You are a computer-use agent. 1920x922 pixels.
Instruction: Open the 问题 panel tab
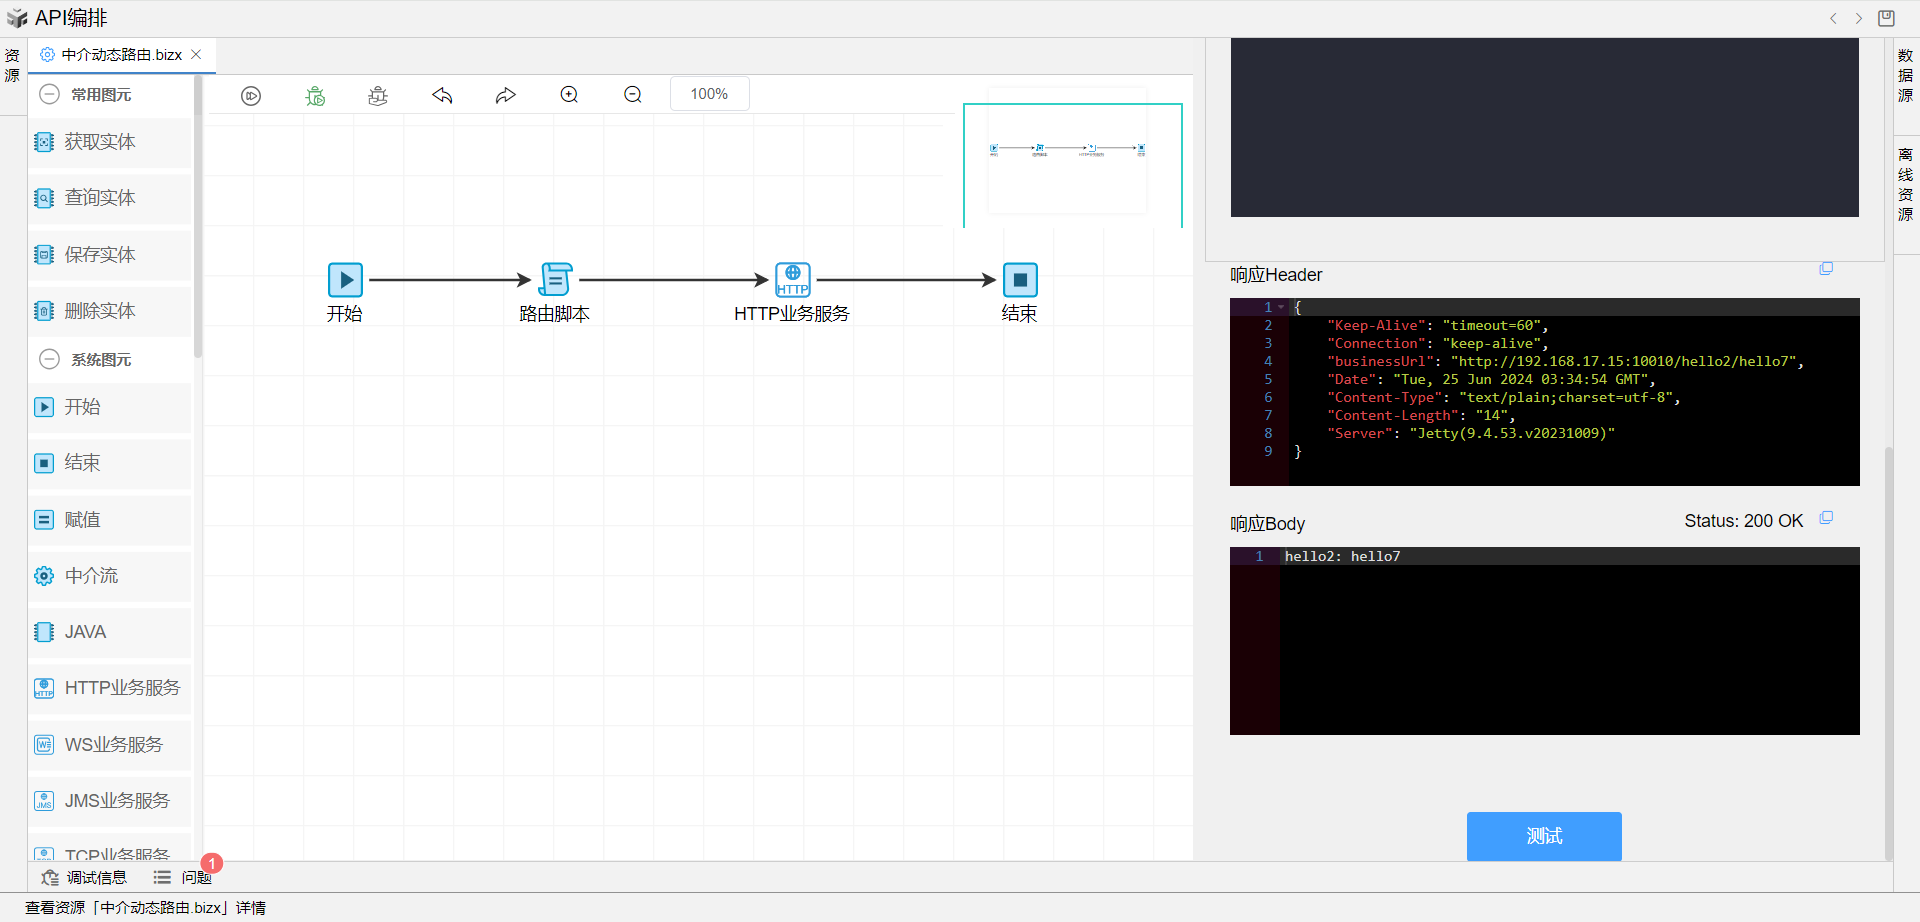[x=184, y=877]
